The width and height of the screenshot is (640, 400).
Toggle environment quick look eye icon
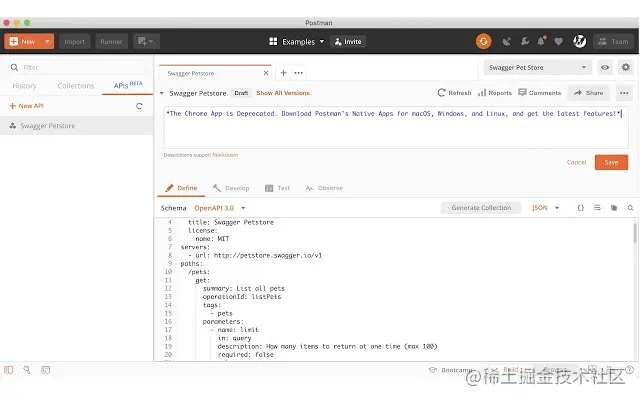point(605,67)
